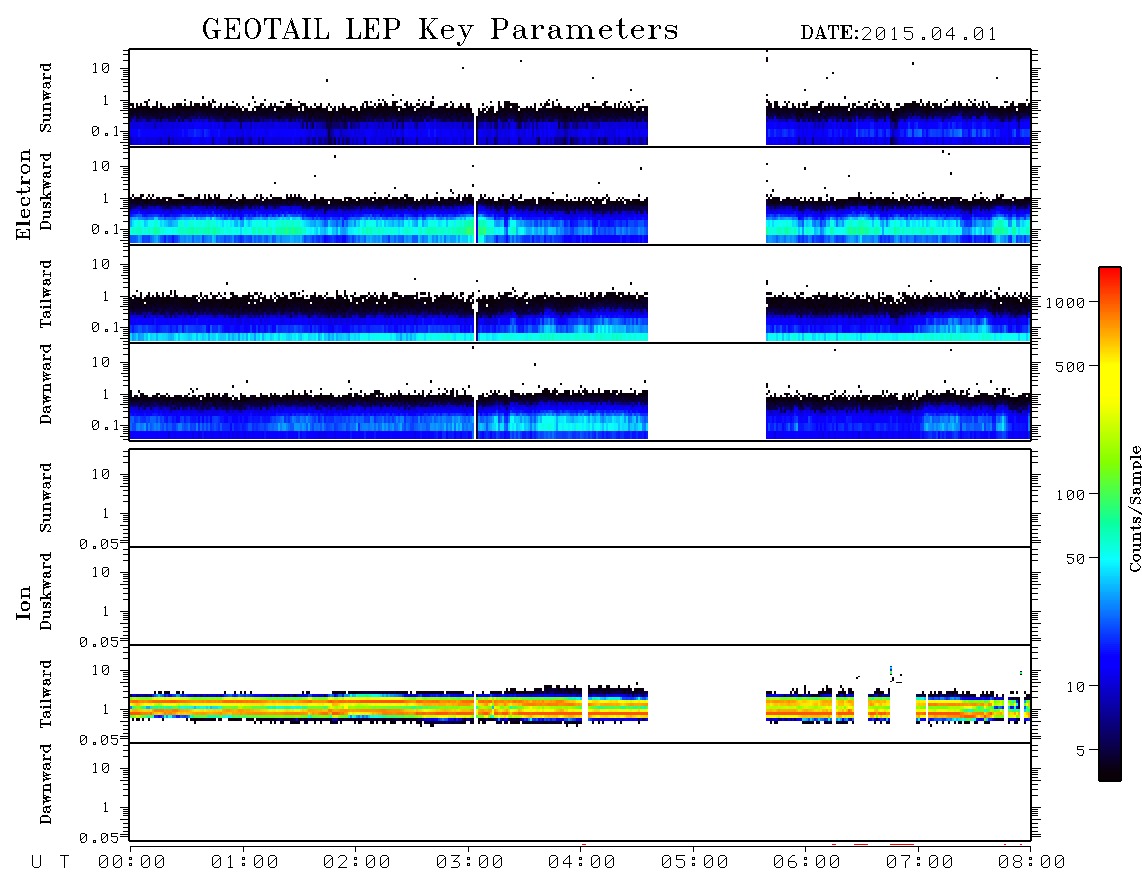The image size is (1142, 880).
Task: Click the U T axis label
Action: [50, 863]
